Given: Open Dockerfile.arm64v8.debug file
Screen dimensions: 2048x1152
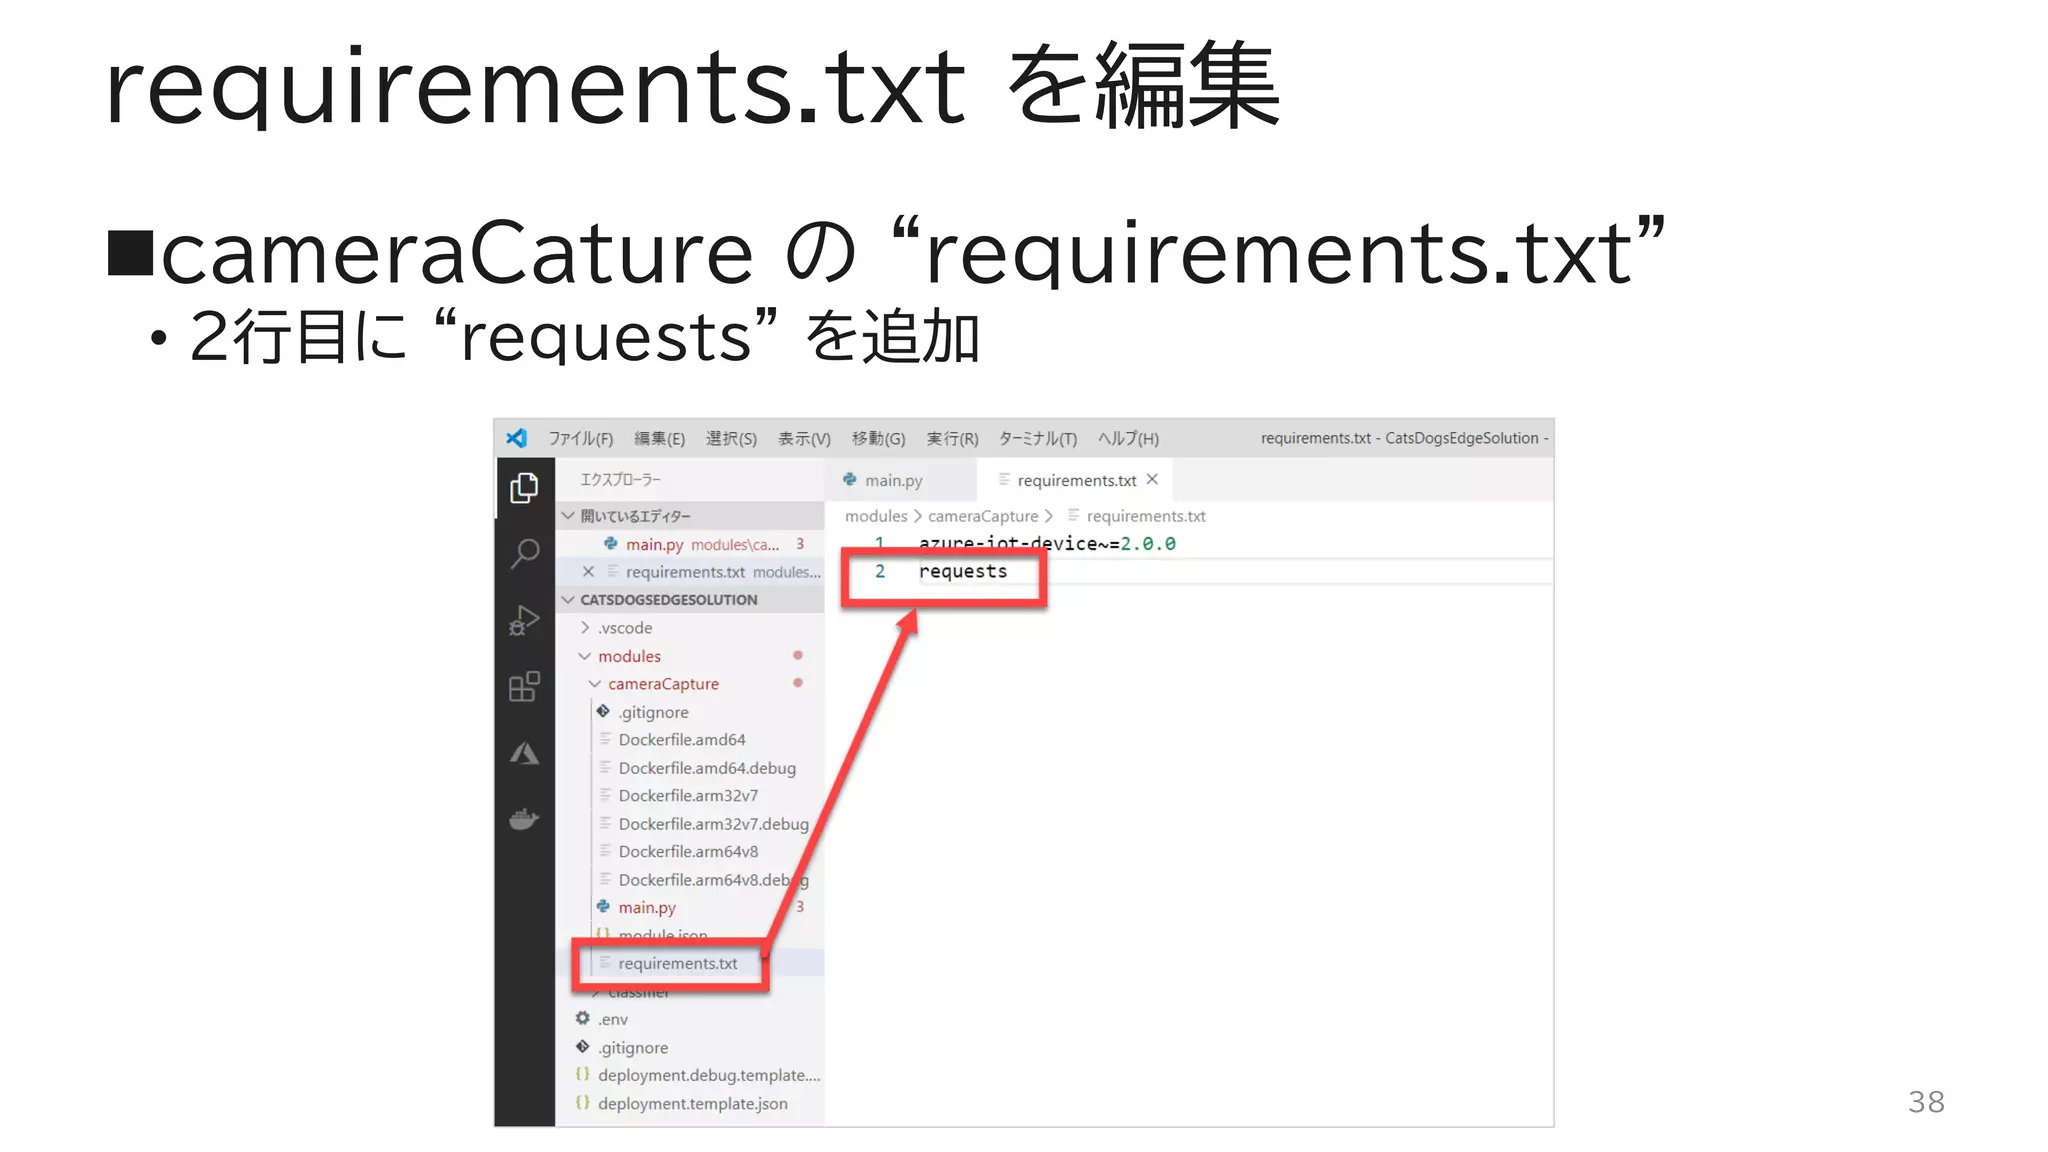Looking at the screenshot, I should 690,880.
